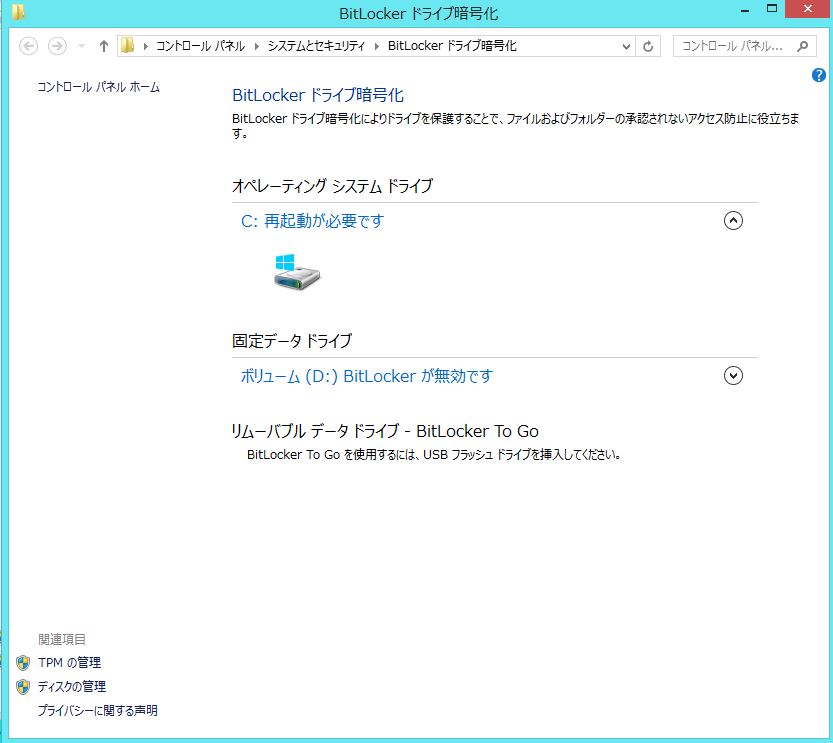
Task: Collapse the C: drive section chevron
Action: pos(733,220)
